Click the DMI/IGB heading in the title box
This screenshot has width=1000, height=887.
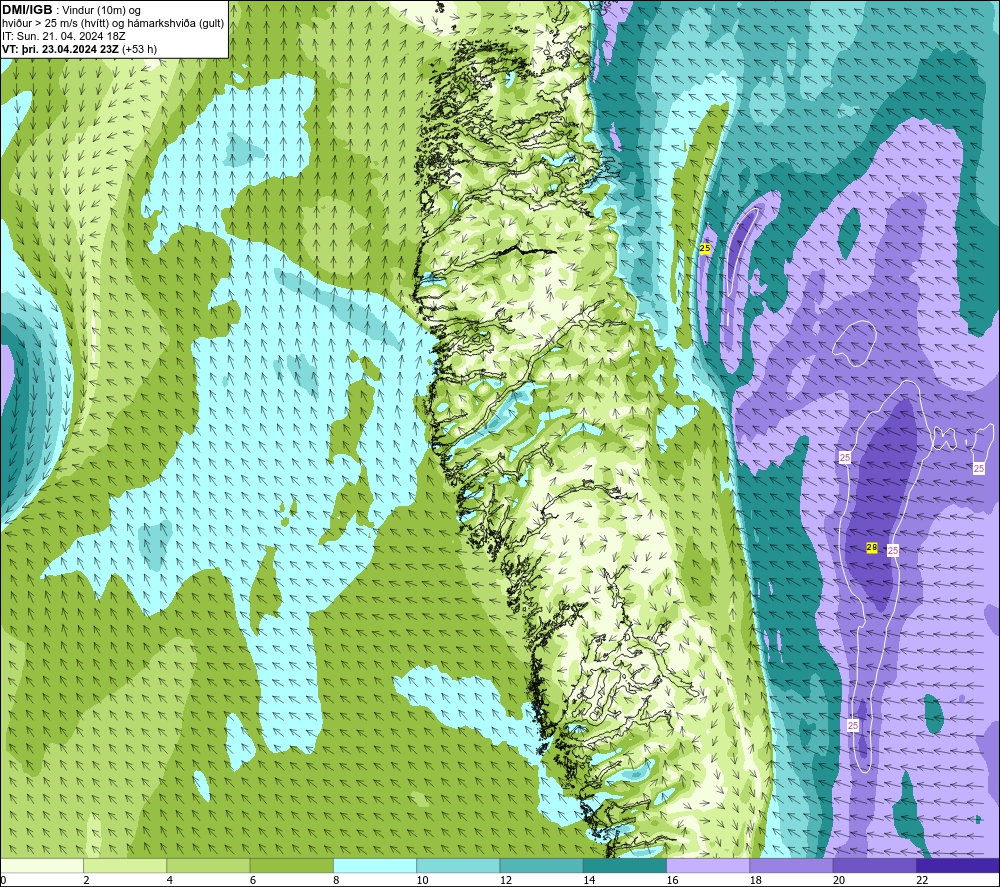[x=27, y=10]
